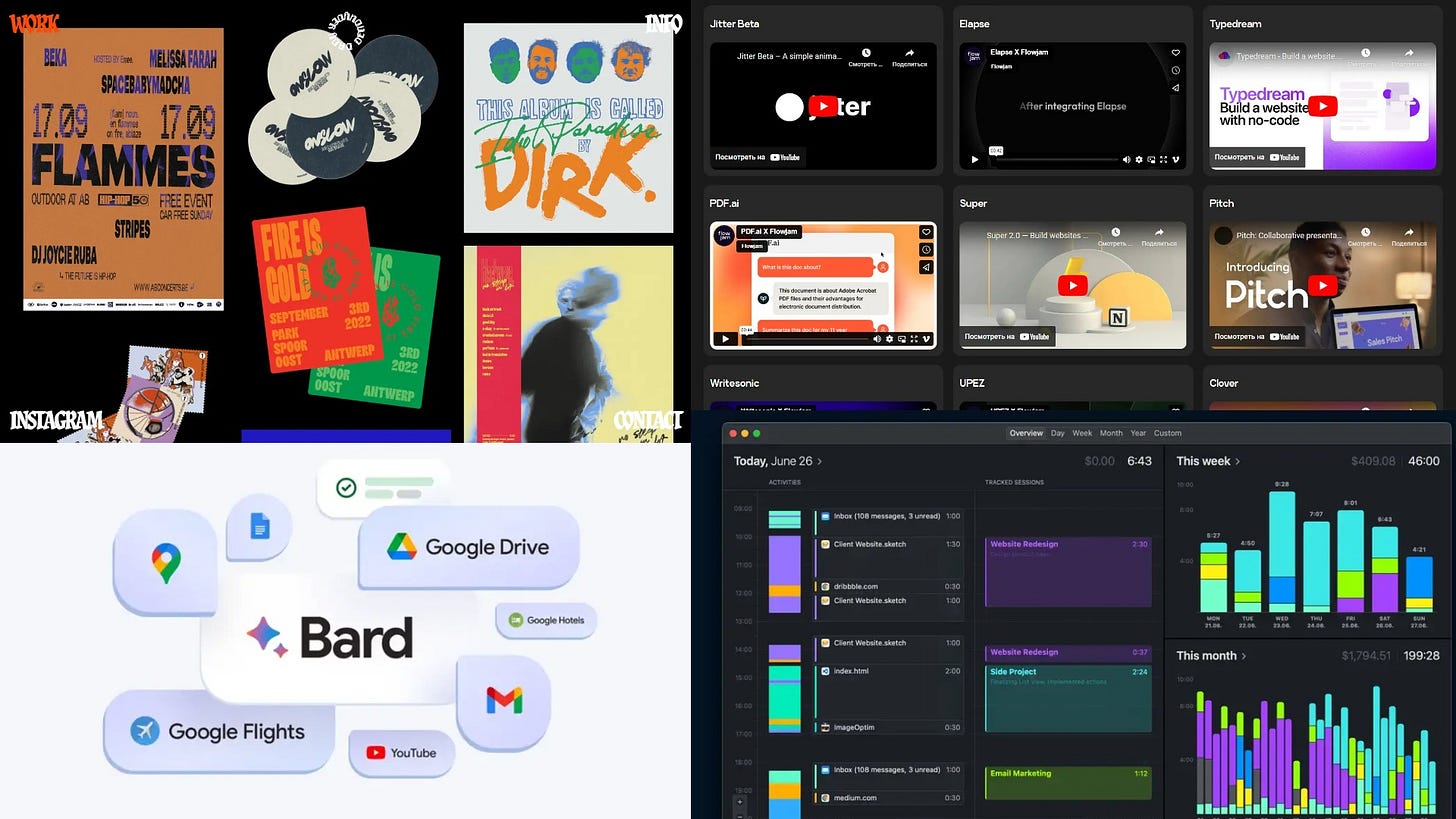Play the Pitch introduction YouTube video
Screen dimensions: 1456x819
tap(1322, 286)
